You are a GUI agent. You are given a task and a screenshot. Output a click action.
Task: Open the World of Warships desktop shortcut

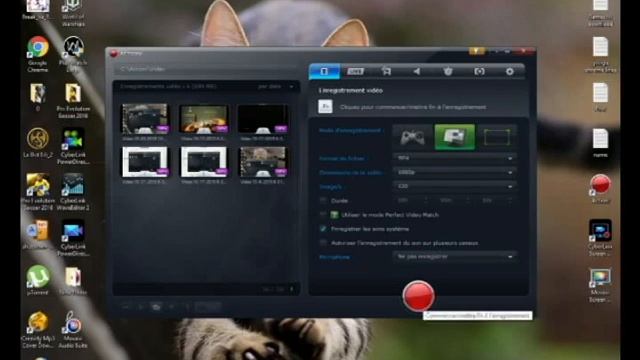click(73, 13)
